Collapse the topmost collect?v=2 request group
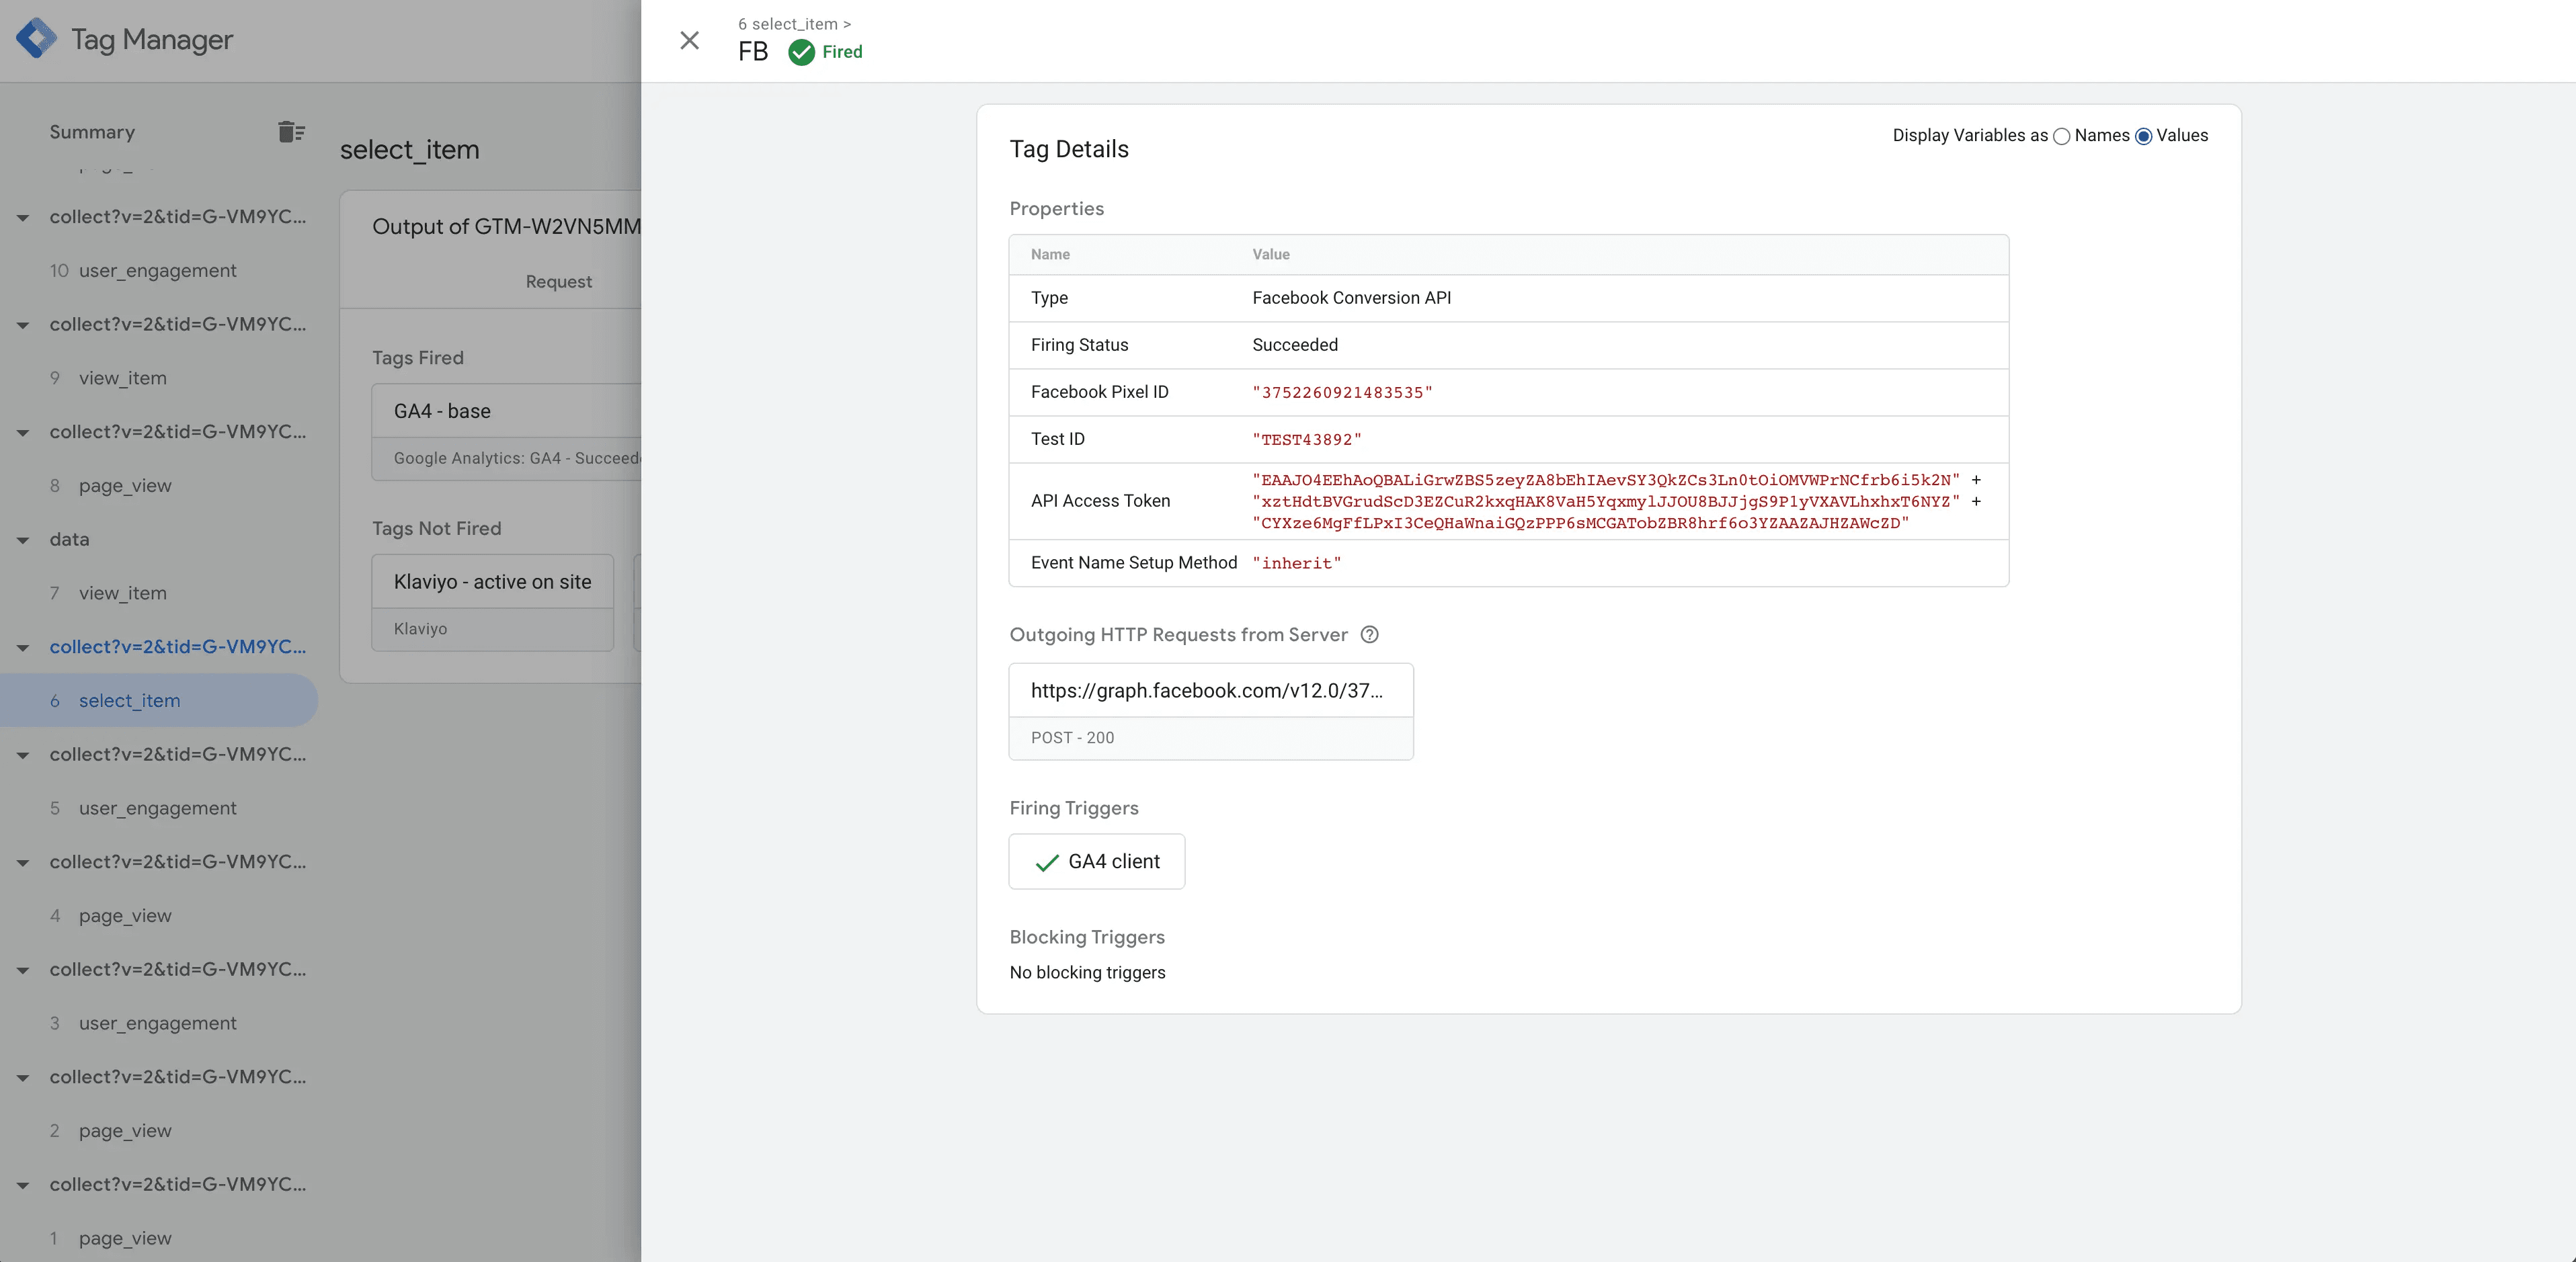2576x1262 pixels. tap(22, 217)
